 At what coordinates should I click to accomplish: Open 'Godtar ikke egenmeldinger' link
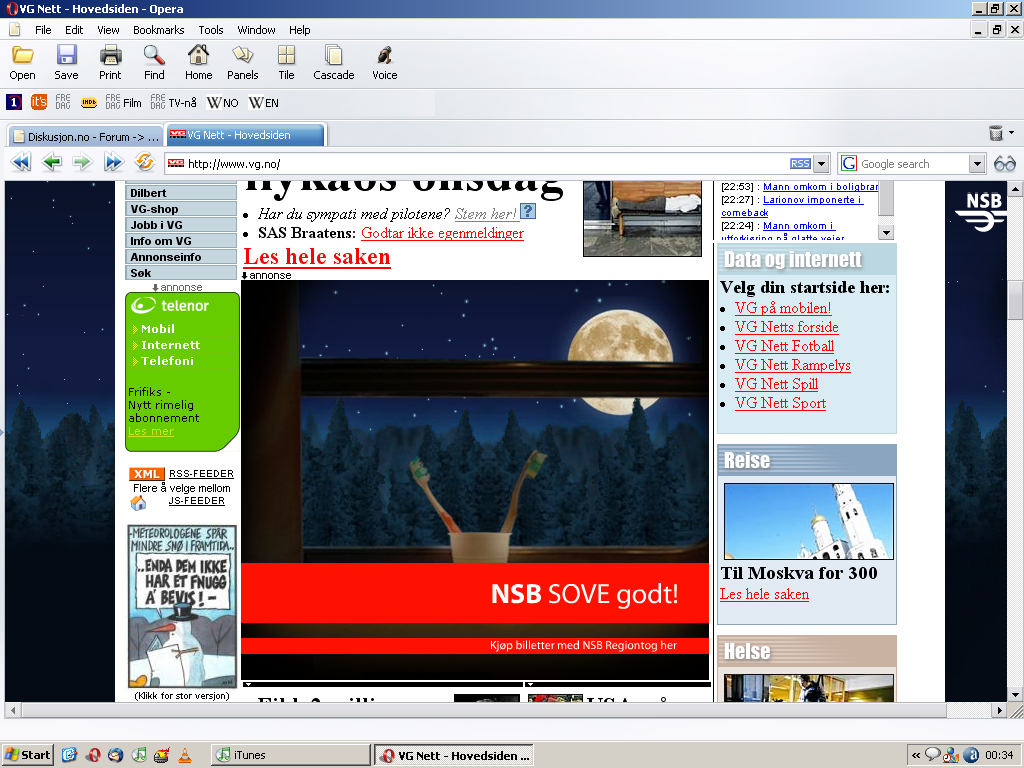click(x=442, y=233)
